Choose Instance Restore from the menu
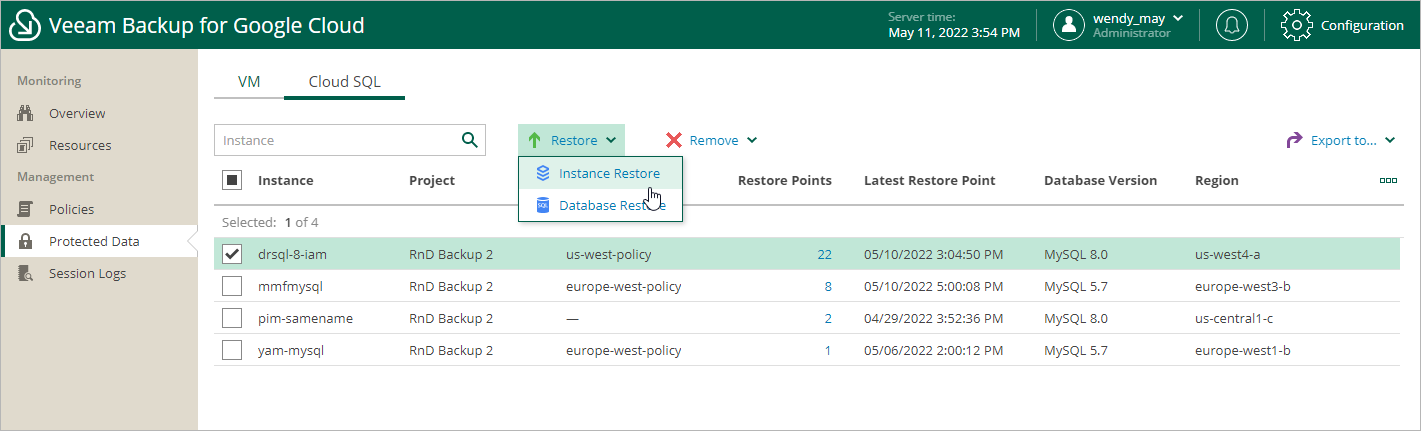The height and width of the screenshot is (431, 1421). [x=600, y=173]
